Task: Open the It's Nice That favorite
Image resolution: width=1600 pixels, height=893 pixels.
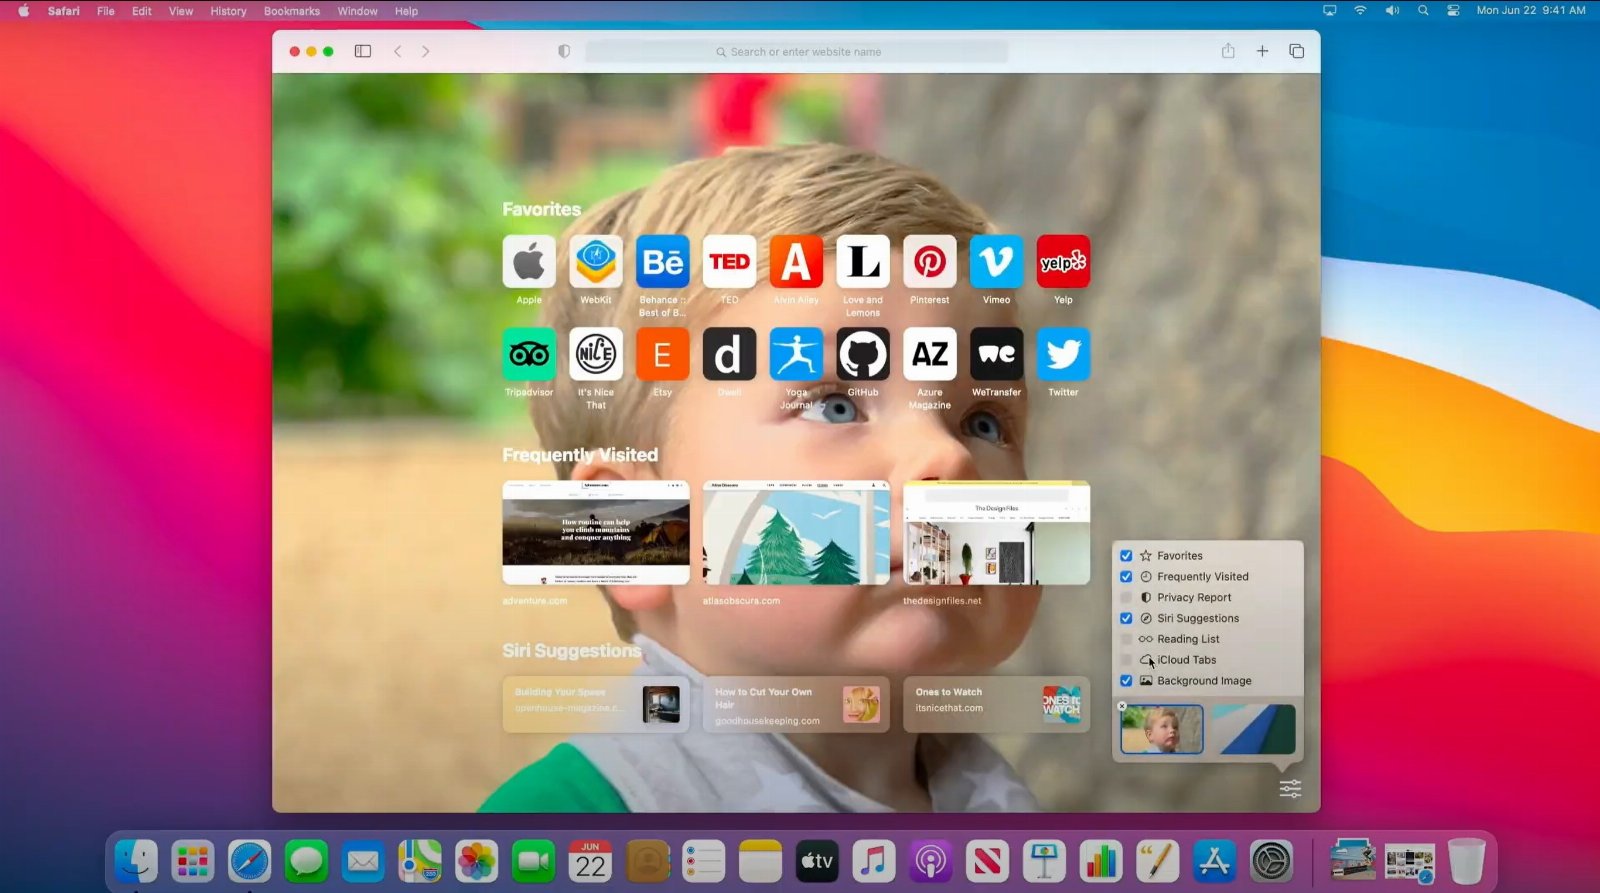Action: [x=596, y=354]
